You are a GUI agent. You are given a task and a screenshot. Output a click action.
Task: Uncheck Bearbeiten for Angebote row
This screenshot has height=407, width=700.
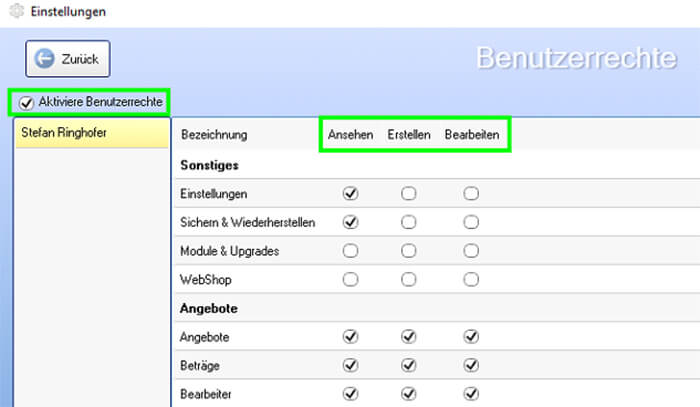tap(471, 336)
